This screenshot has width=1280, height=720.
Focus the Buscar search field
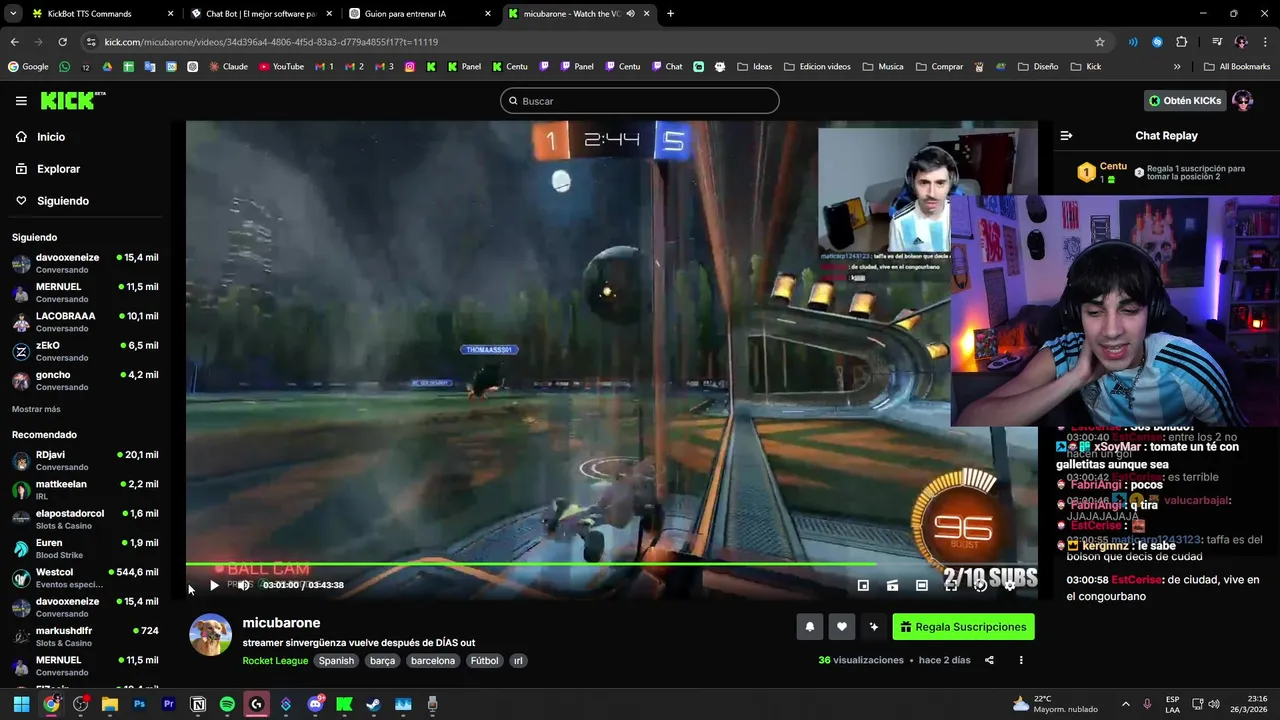[640, 101]
